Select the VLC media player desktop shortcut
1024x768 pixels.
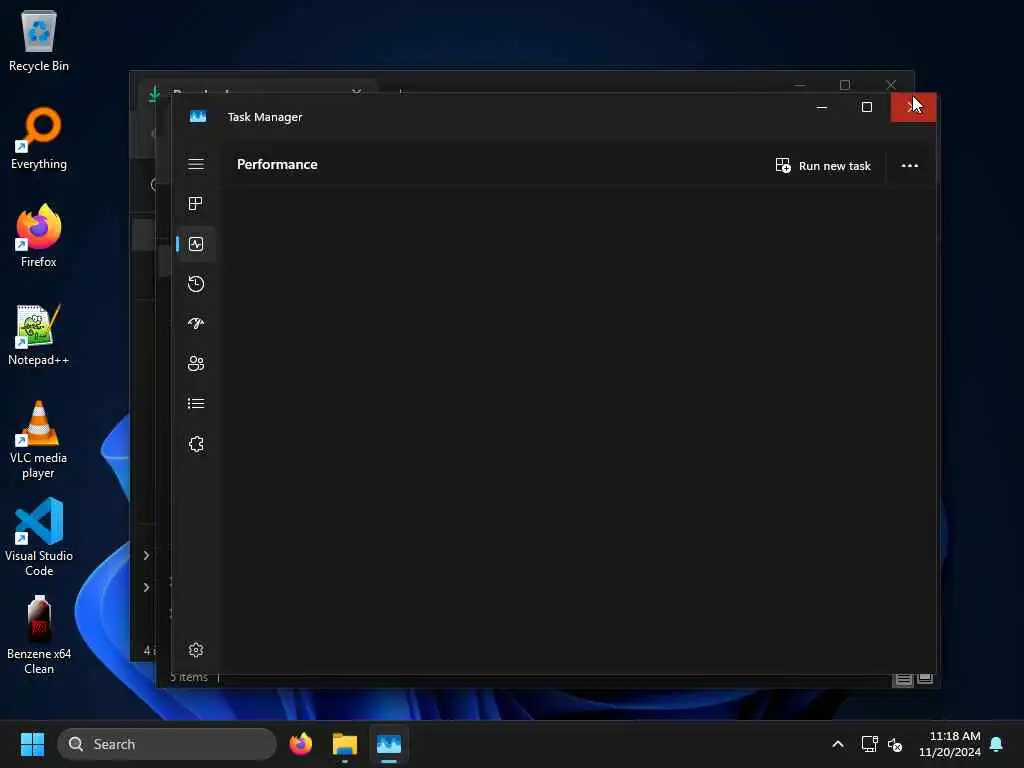pos(39,440)
